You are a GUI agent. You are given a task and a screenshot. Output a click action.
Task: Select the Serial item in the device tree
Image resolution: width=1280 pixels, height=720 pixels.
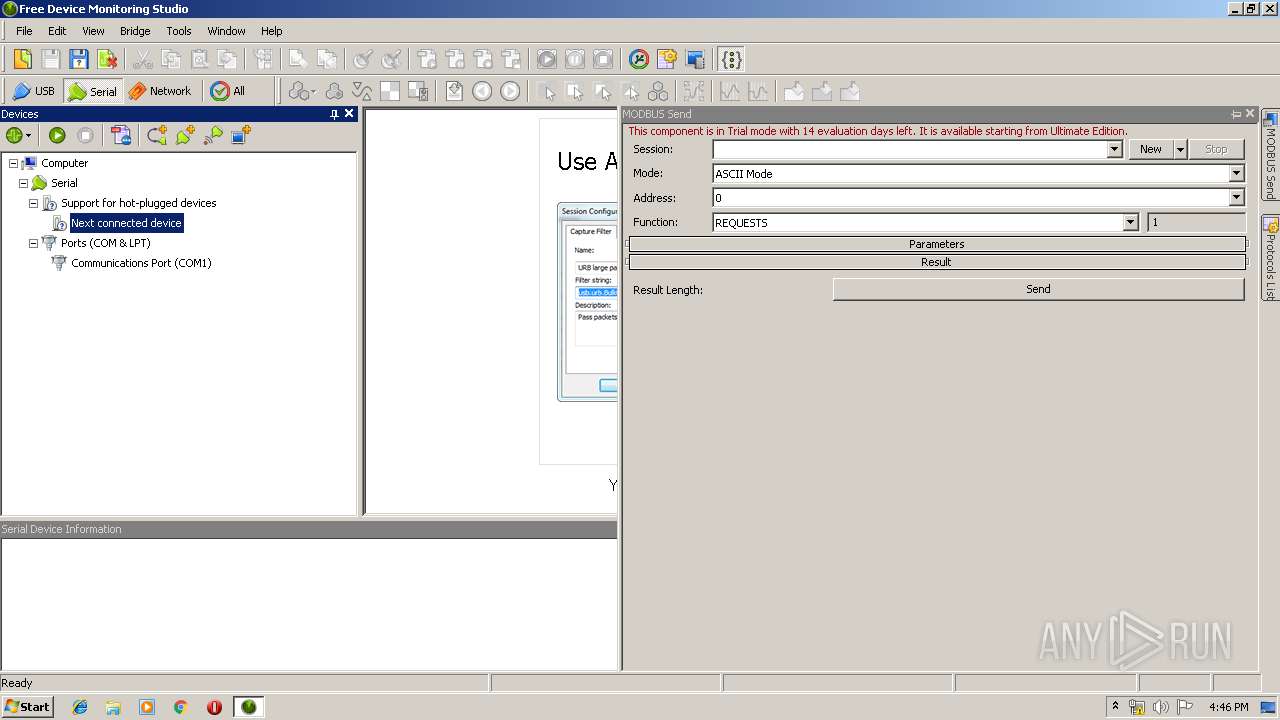pyautogui.click(x=64, y=183)
